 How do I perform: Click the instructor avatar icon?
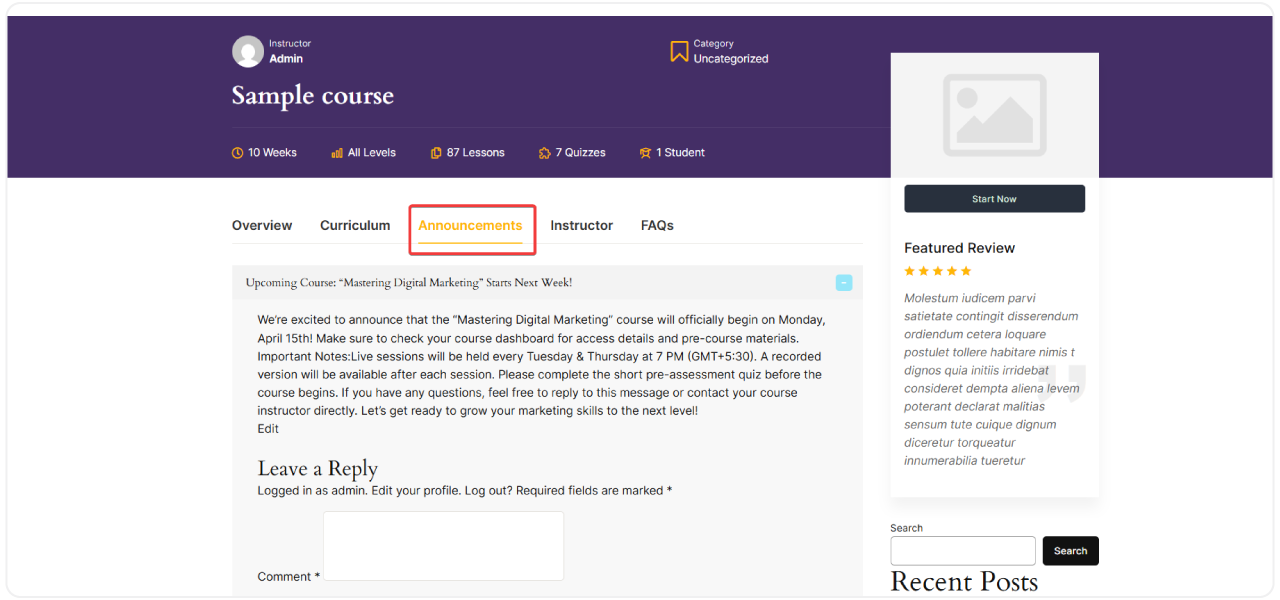tap(248, 52)
